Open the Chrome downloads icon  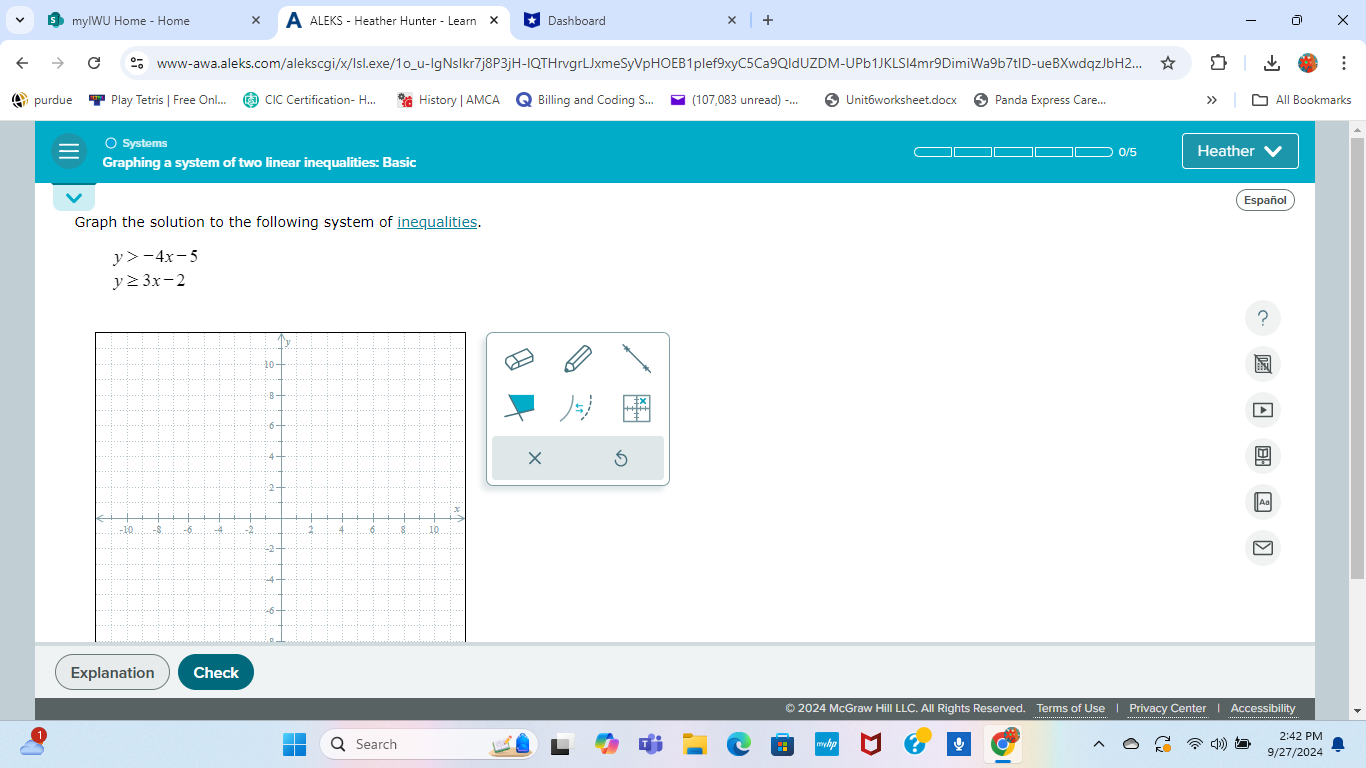pyautogui.click(x=1272, y=63)
